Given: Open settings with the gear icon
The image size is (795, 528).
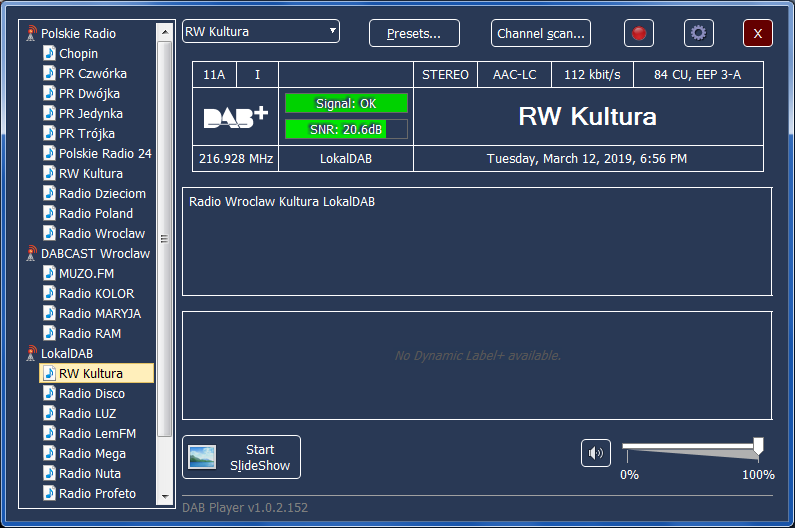Looking at the screenshot, I should pos(698,33).
